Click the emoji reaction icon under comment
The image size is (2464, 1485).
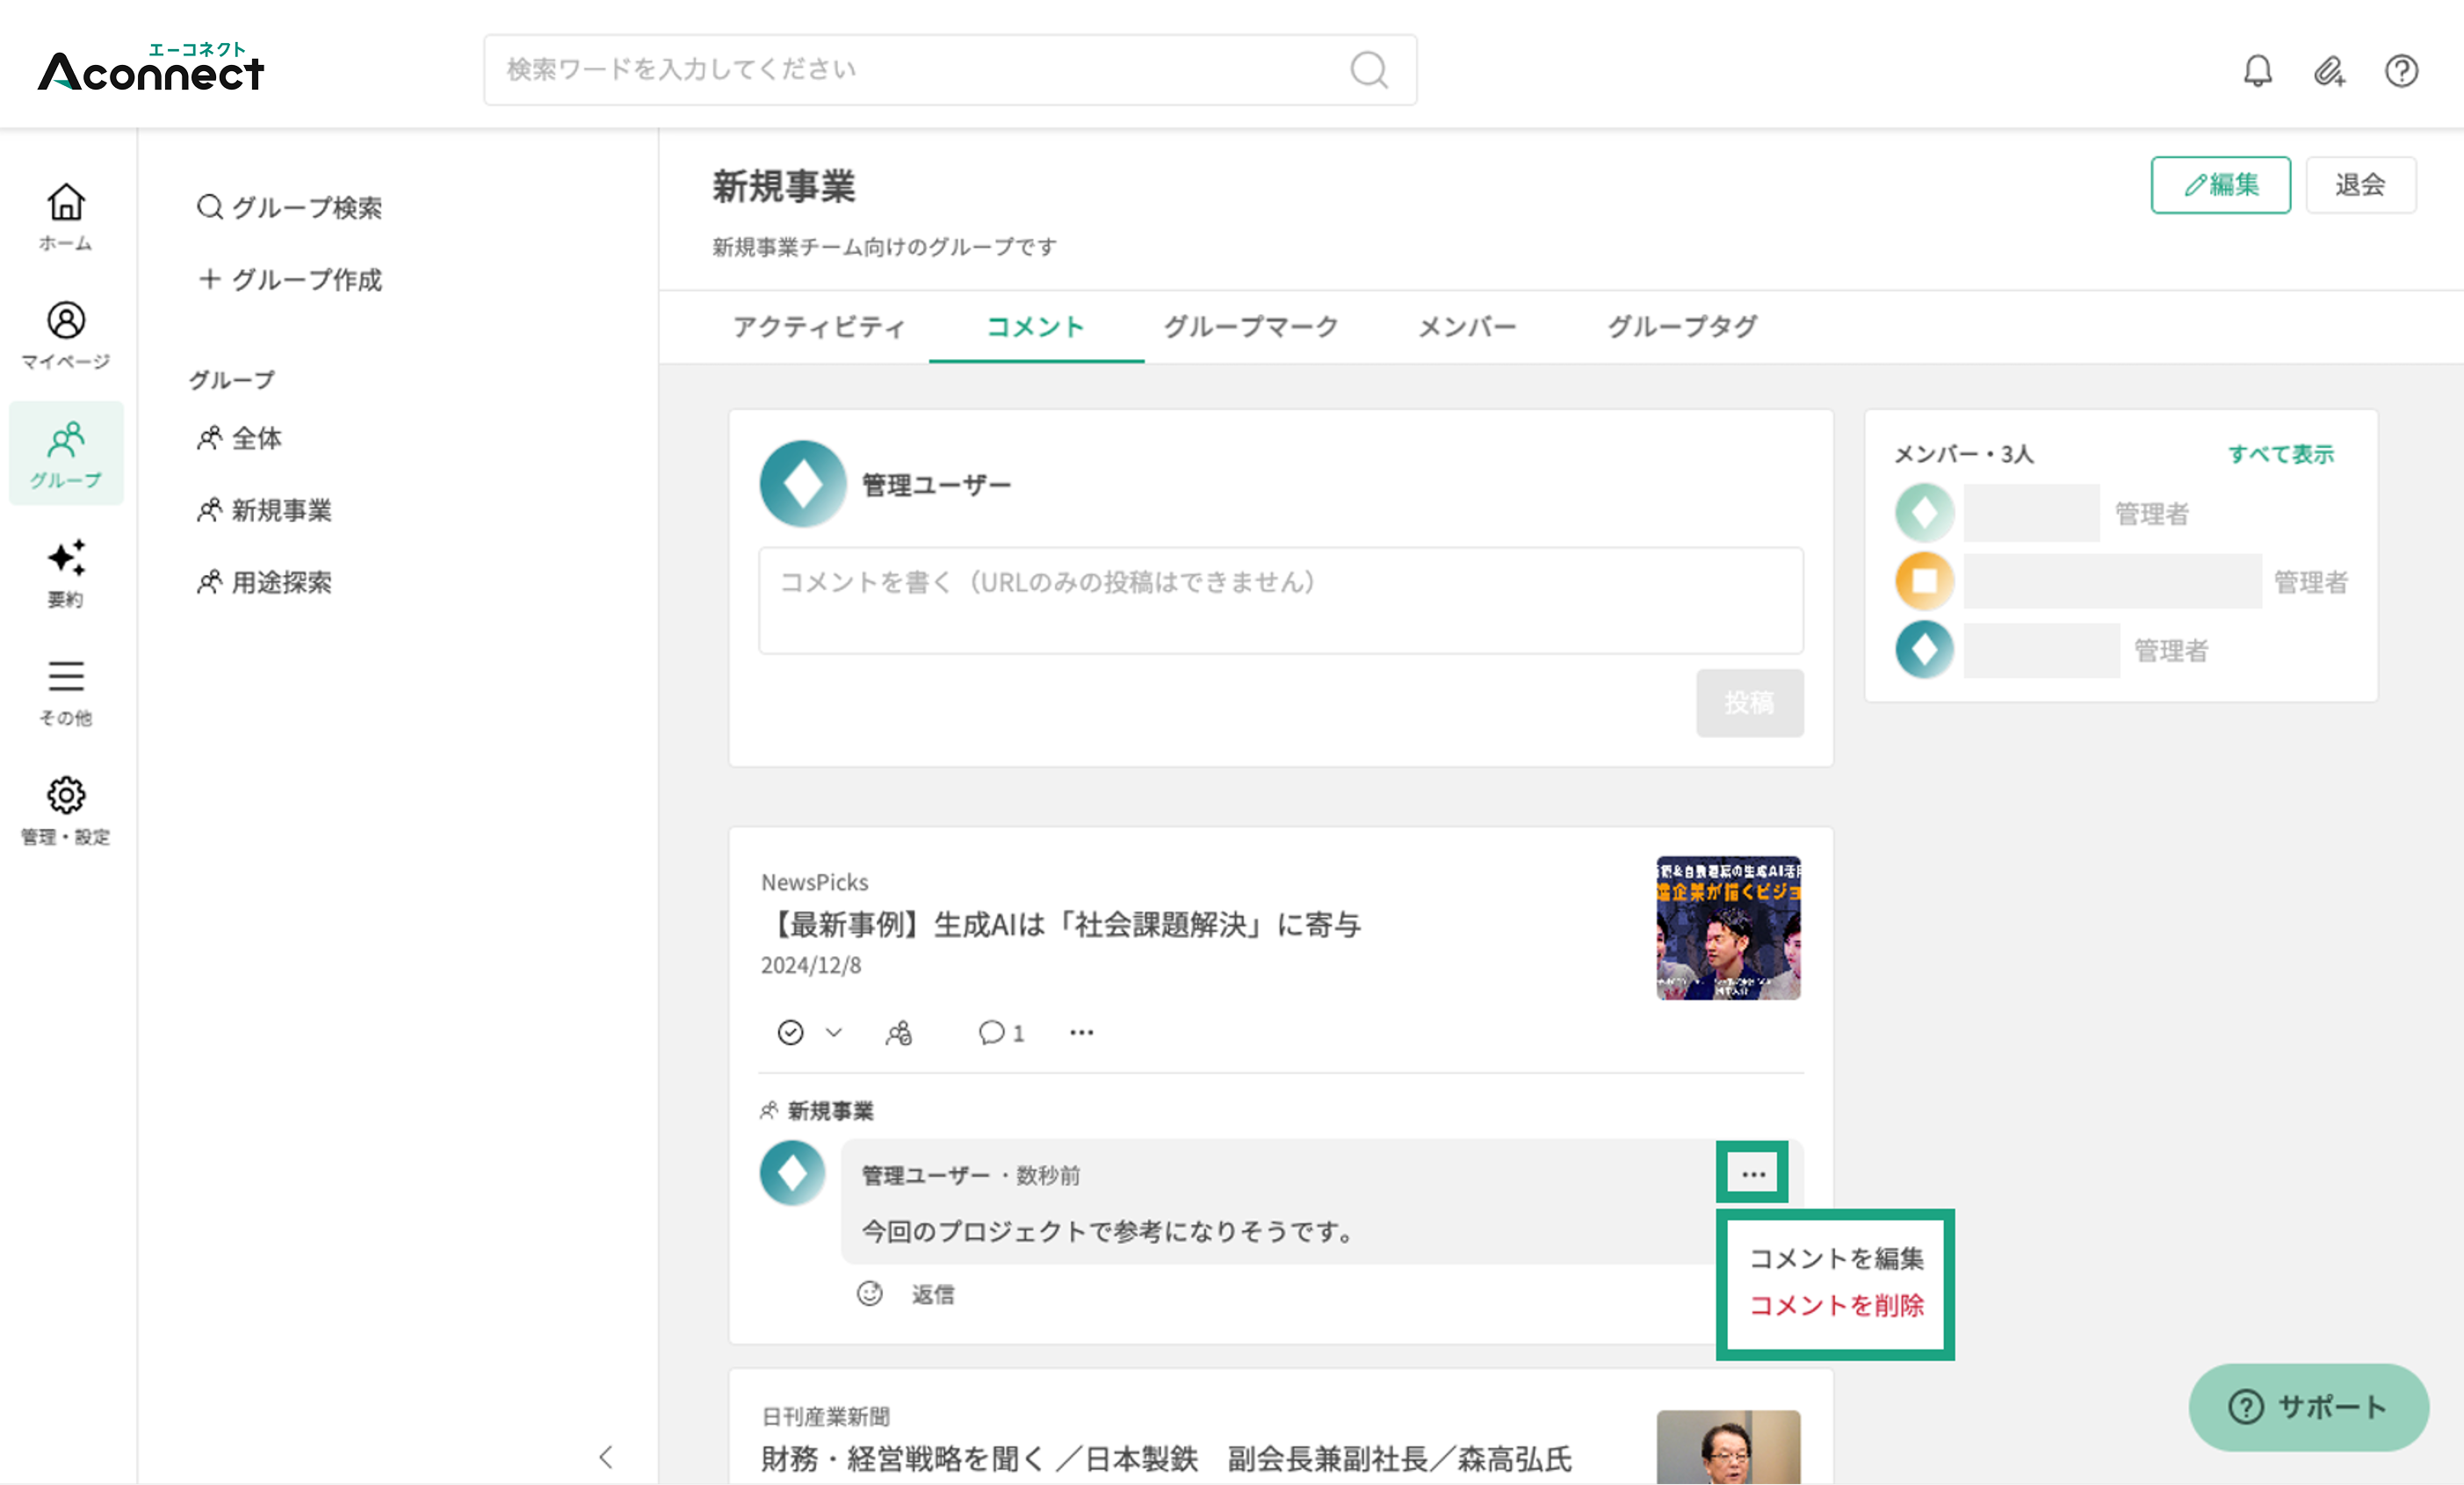[870, 1293]
